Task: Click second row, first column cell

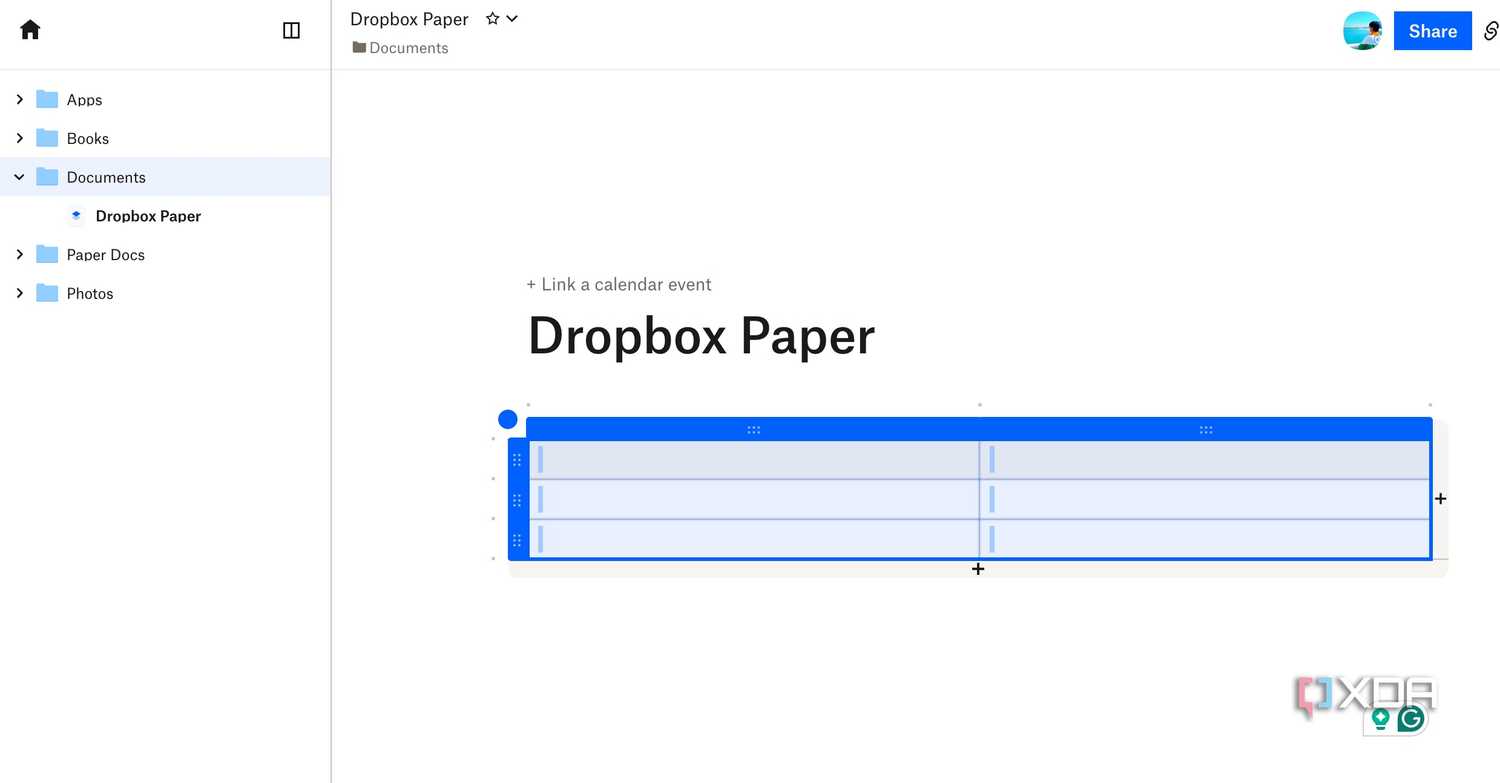Action: (x=754, y=500)
